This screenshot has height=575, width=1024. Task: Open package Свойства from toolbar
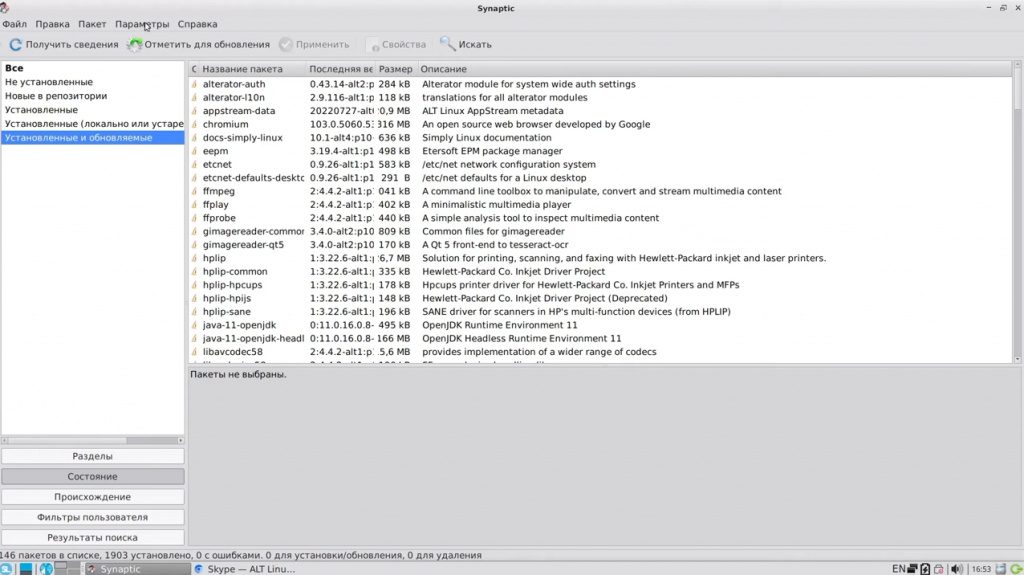(396, 44)
